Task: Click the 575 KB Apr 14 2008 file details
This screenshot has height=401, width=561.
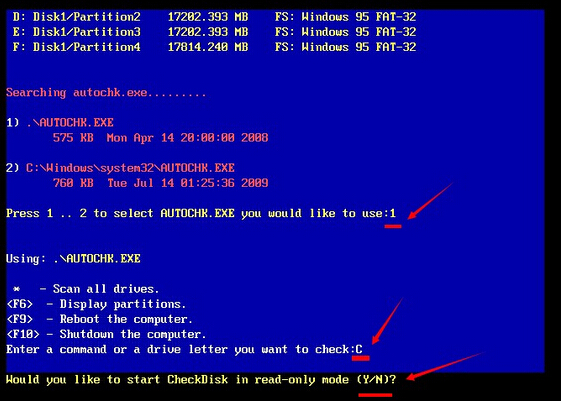Action: pos(160,138)
